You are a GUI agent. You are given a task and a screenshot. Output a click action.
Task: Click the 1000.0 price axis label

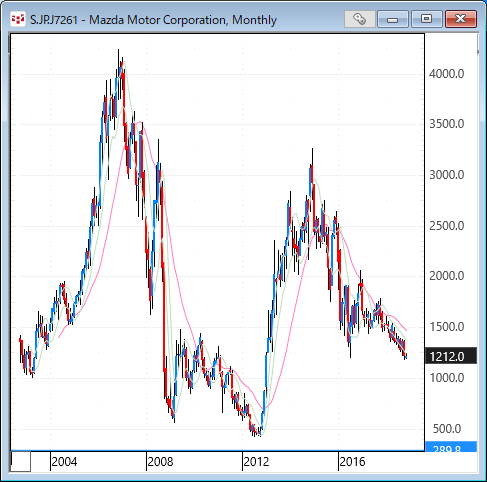tap(446, 378)
